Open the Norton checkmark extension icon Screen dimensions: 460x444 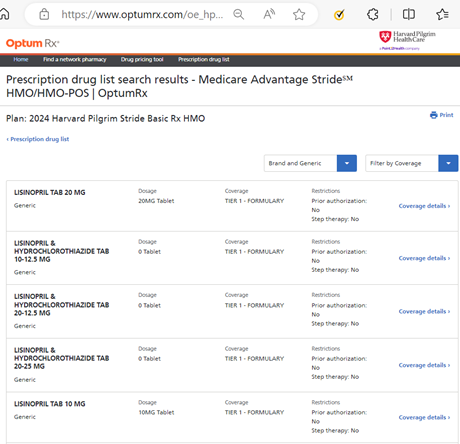(x=339, y=15)
